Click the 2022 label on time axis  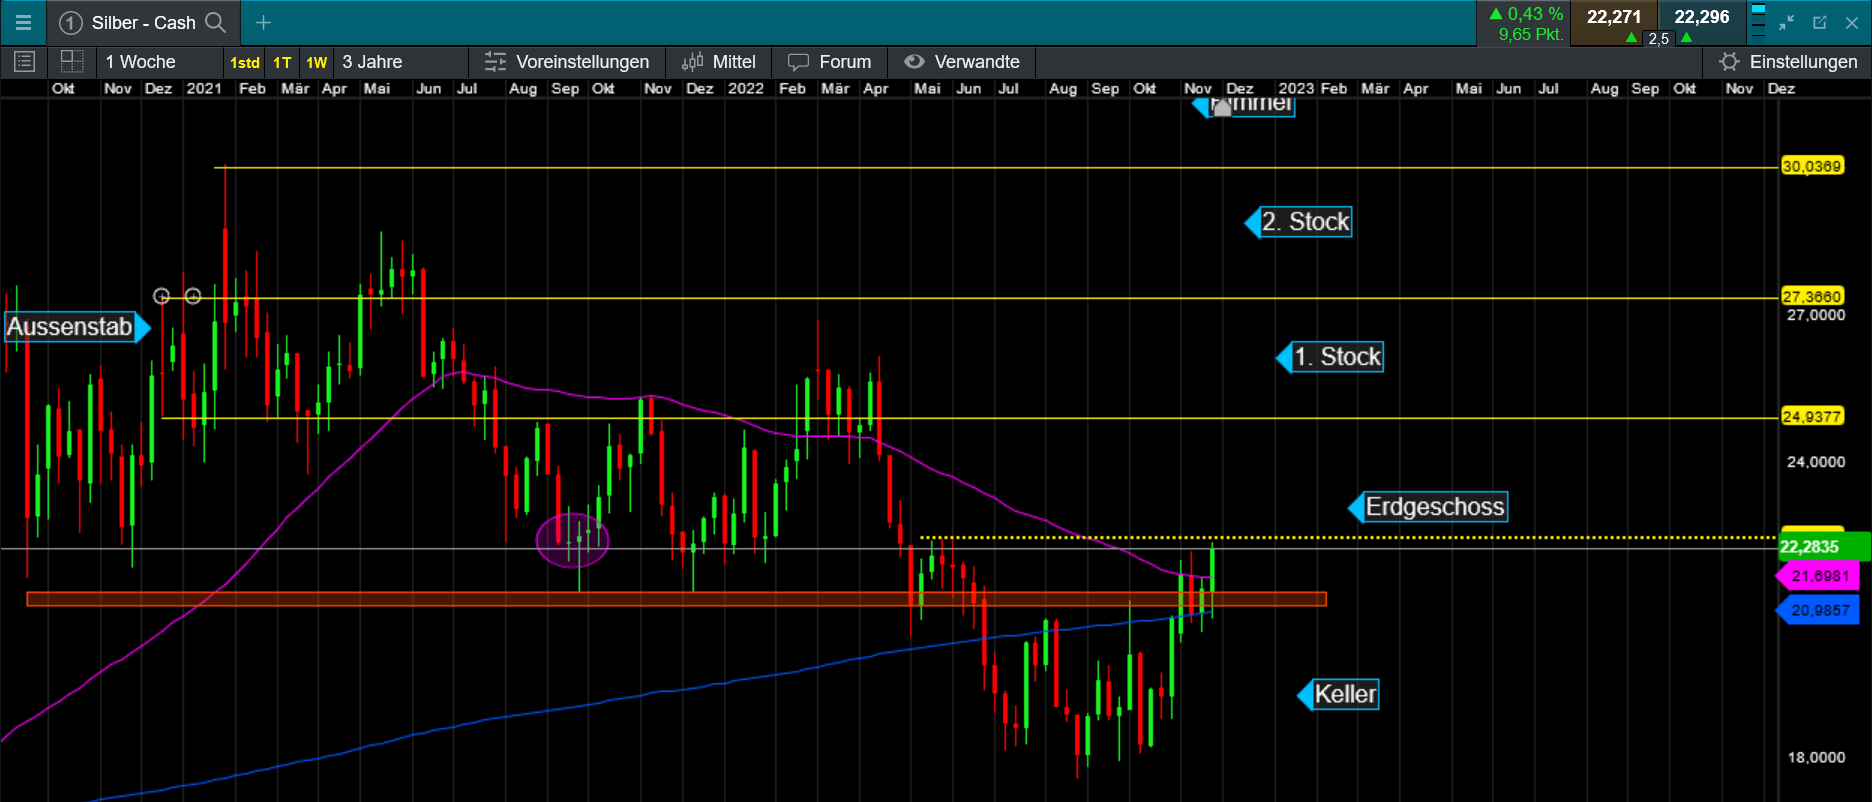pyautogui.click(x=746, y=89)
